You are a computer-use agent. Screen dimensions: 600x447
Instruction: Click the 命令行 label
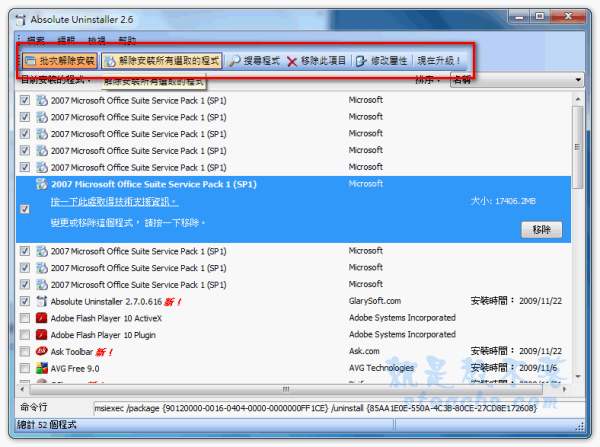(34, 407)
